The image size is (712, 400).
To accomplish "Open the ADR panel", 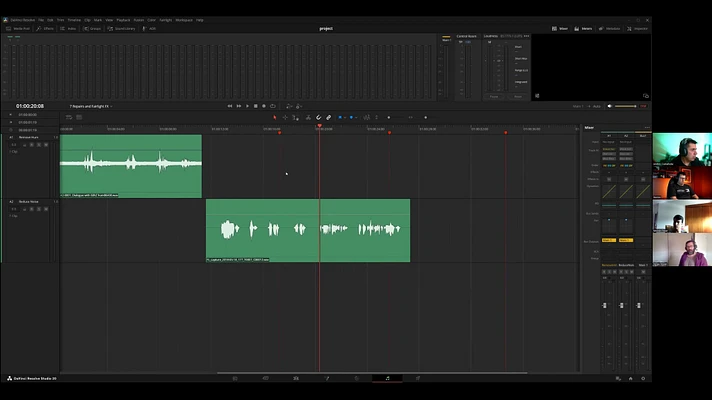I will coord(149,29).
